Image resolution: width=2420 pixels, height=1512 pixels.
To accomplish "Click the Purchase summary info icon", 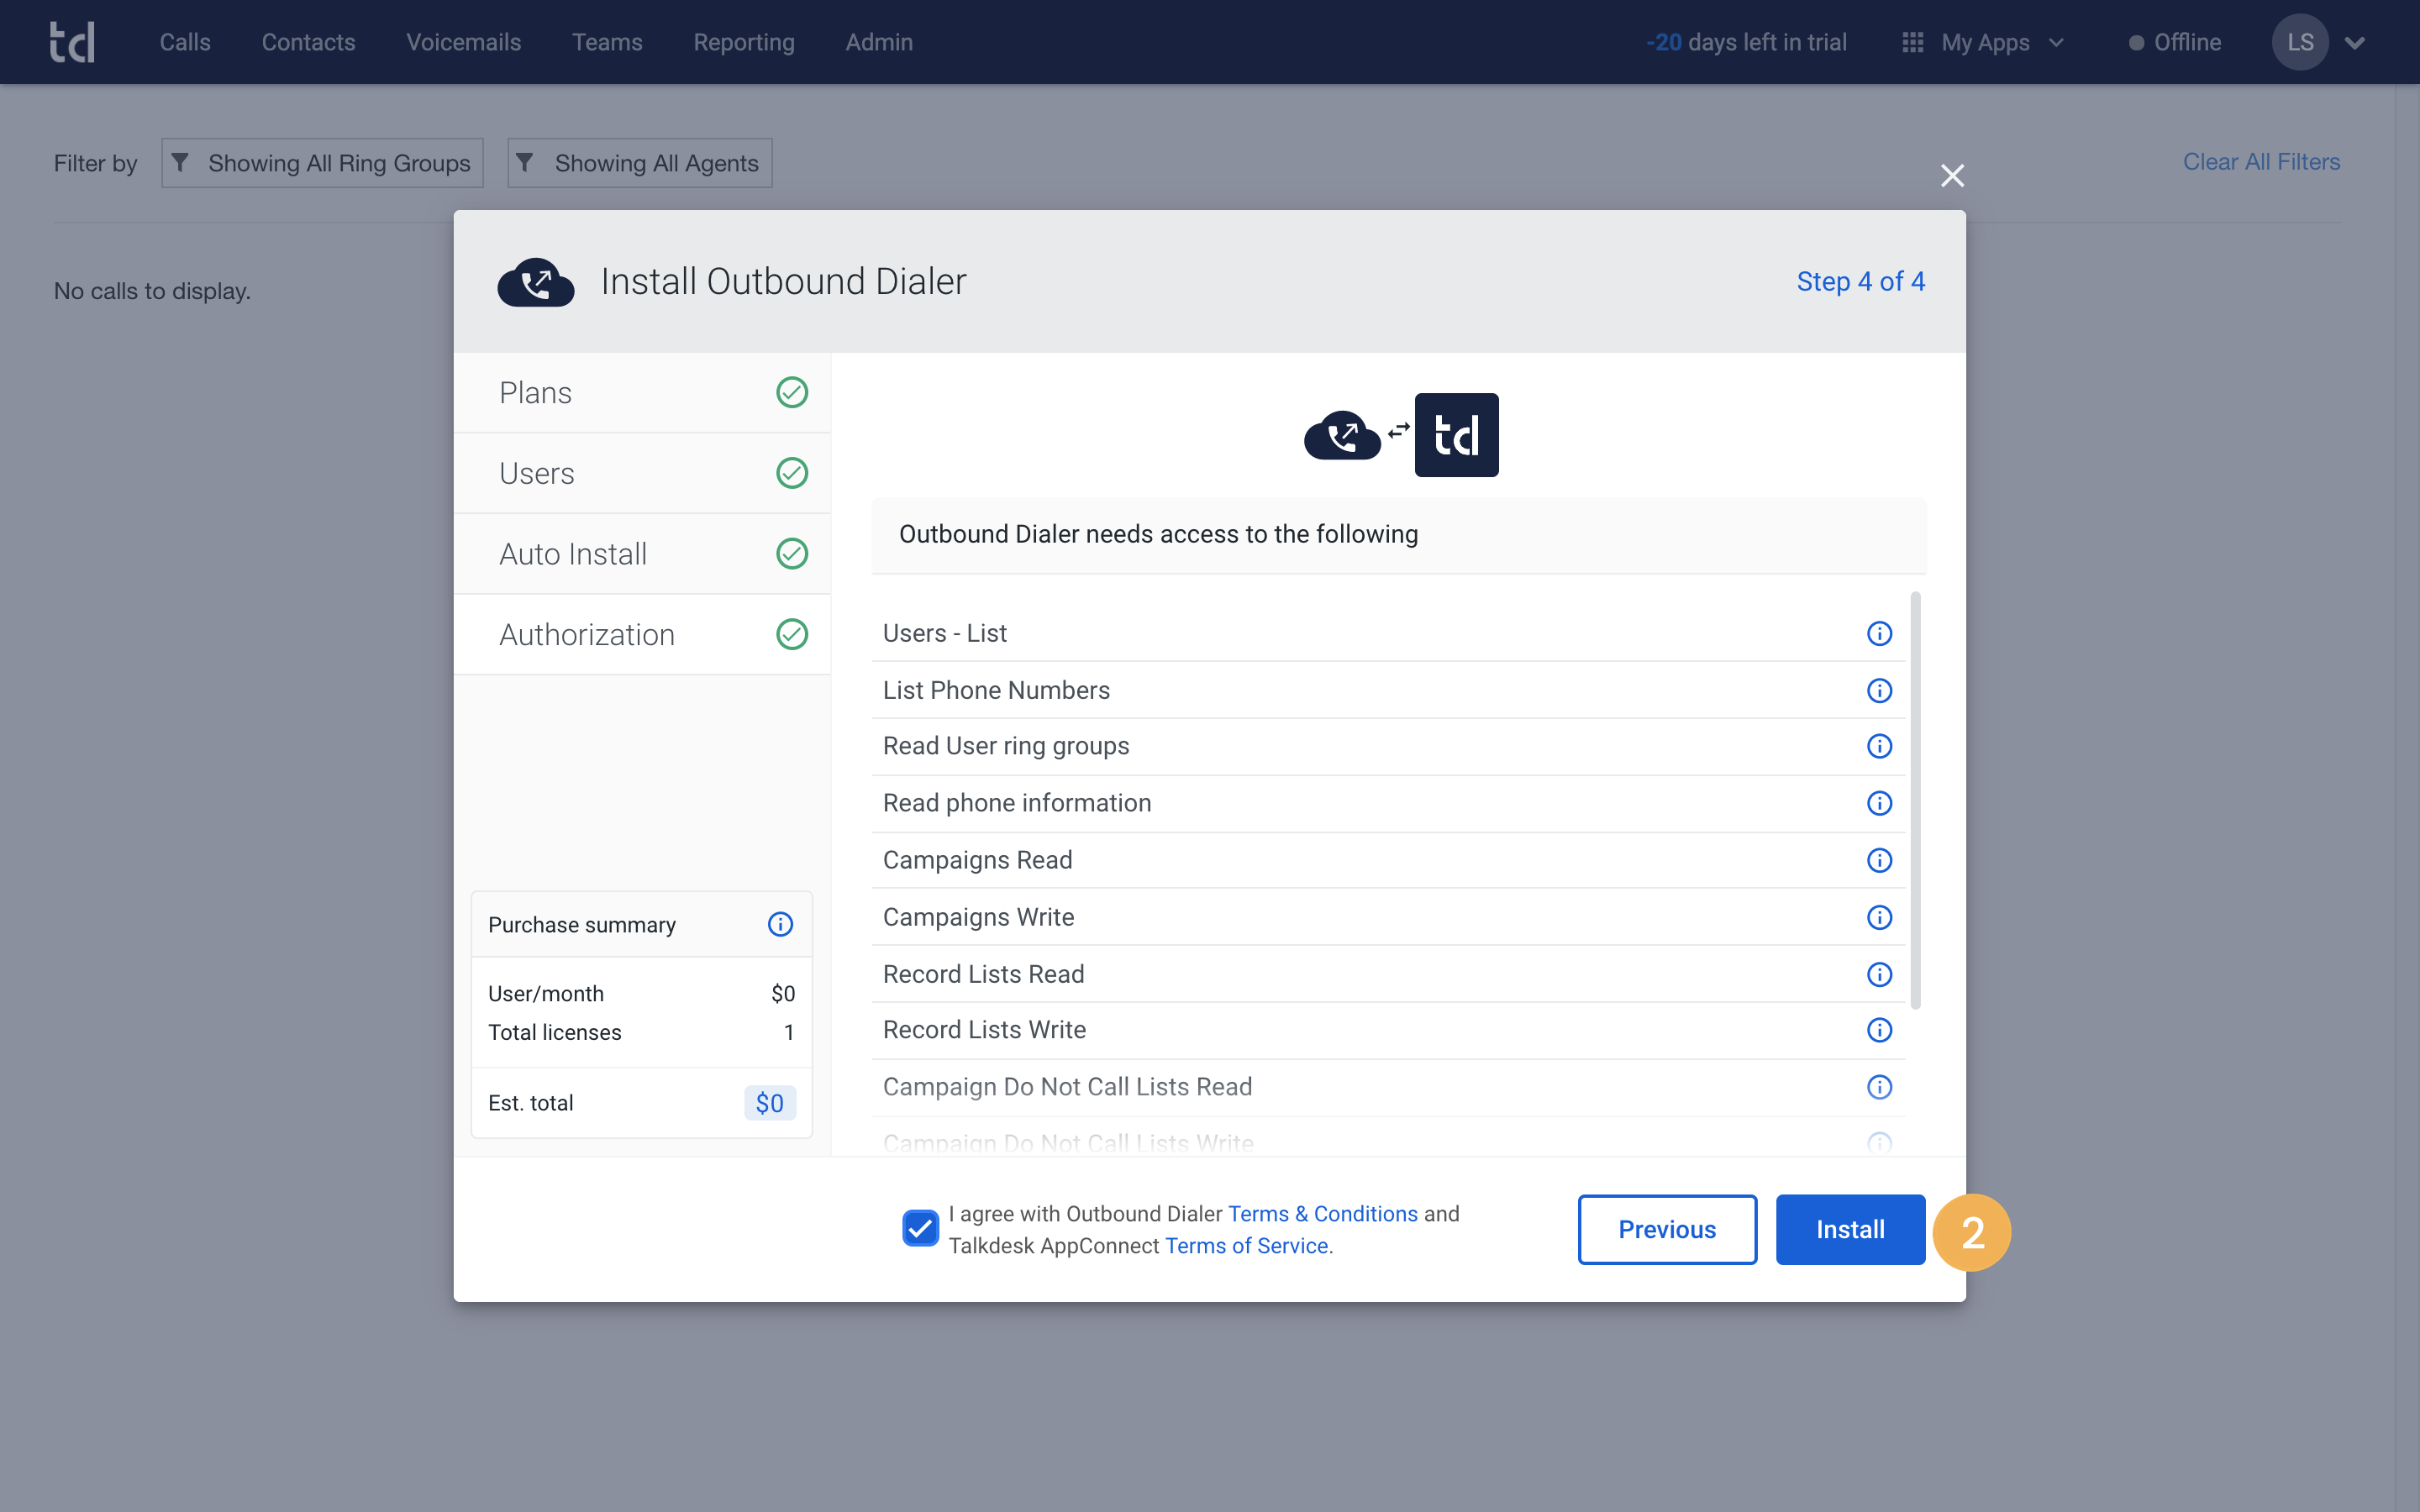I will point(780,925).
